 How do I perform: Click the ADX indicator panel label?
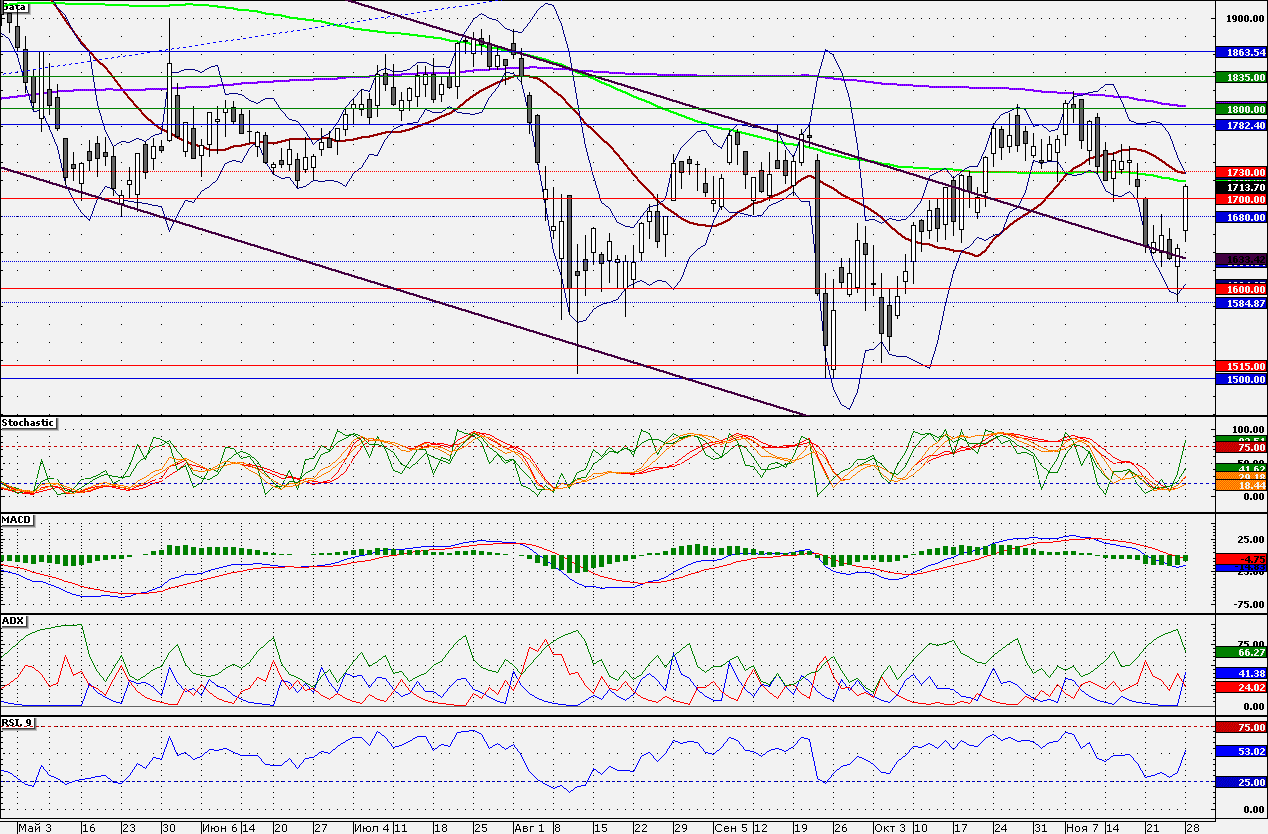click(x=13, y=620)
